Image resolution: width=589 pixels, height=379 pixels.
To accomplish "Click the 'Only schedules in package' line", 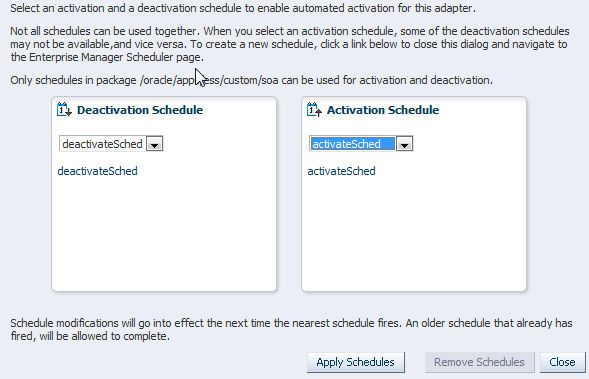I will pyautogui.click(x=251, y=80).
